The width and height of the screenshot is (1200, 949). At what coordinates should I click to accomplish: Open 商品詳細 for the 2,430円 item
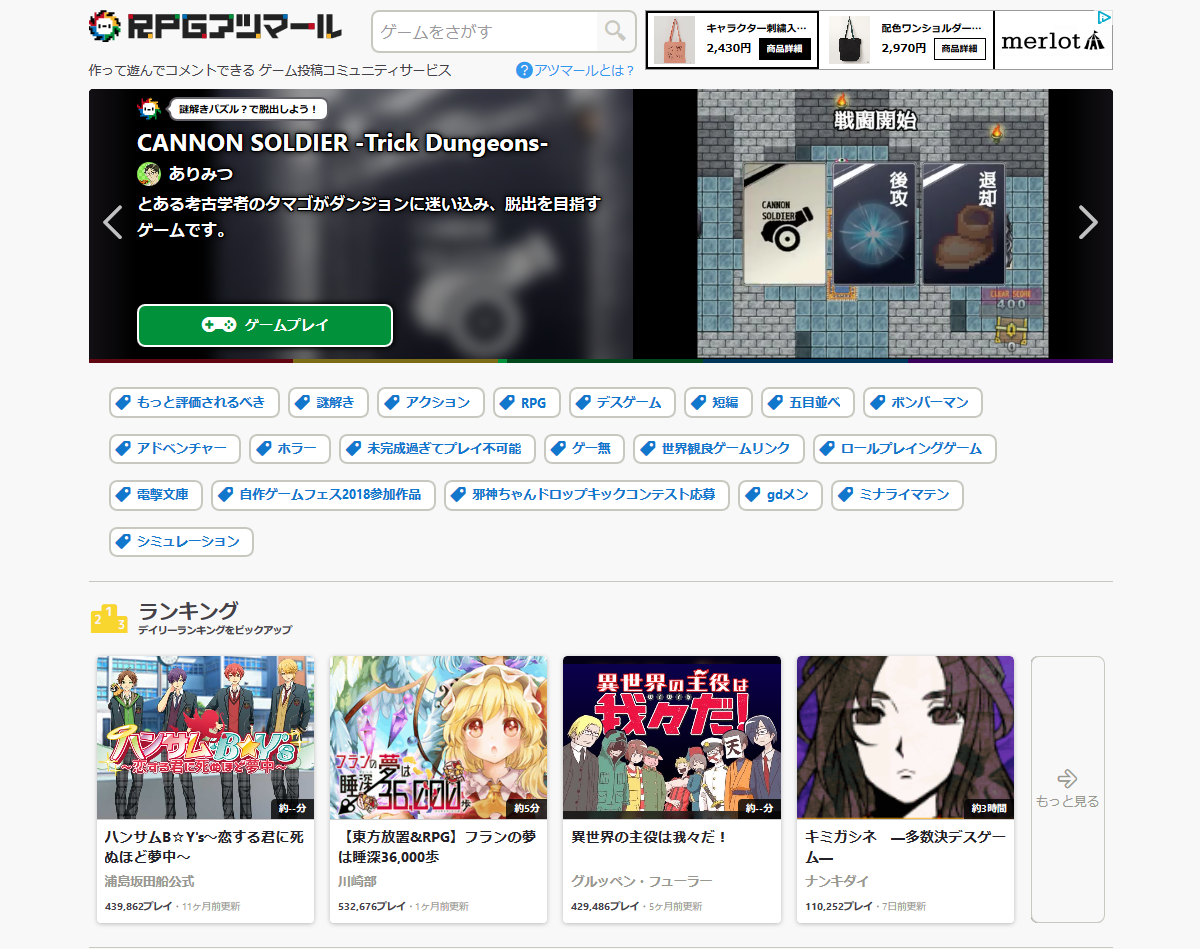pos(784,48)
